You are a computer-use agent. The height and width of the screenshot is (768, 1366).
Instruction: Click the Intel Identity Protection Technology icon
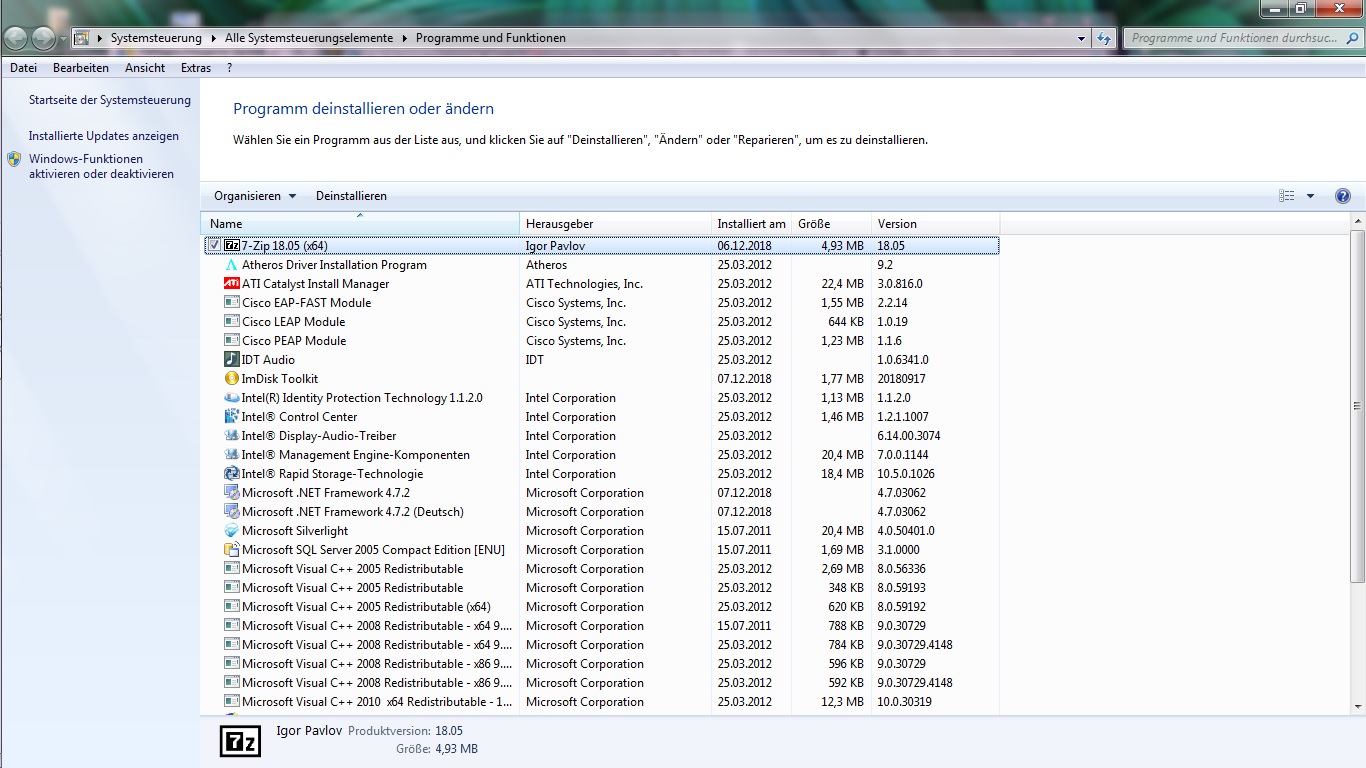coord(232,398)
